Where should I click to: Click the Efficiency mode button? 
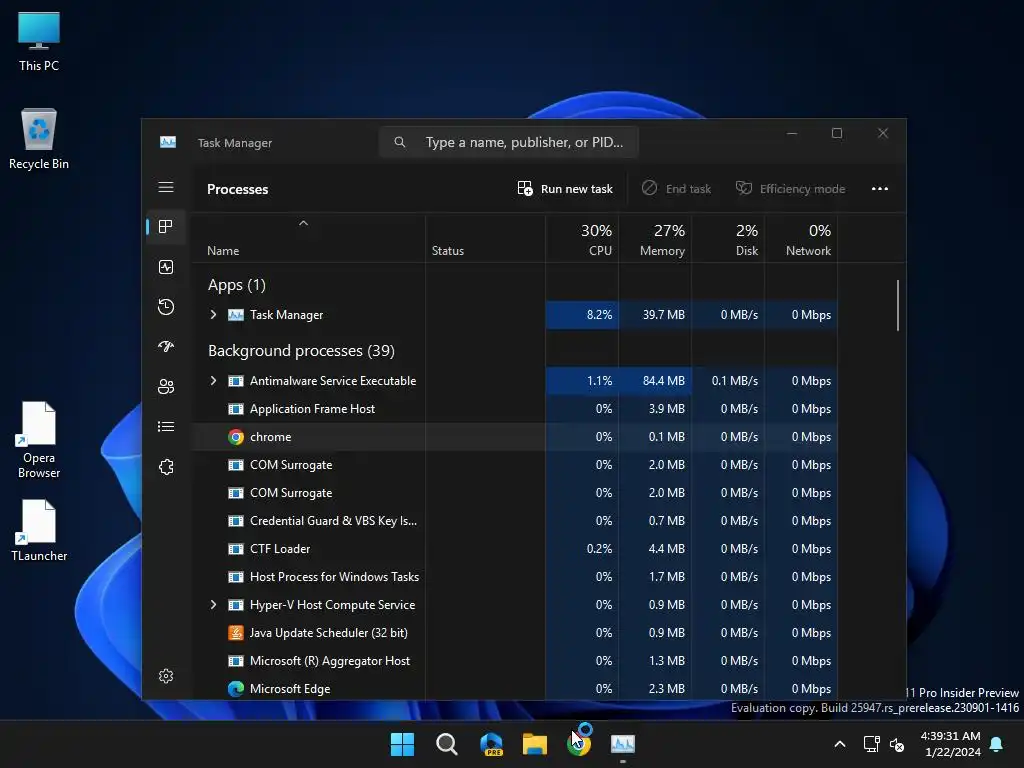click(790, 189)
